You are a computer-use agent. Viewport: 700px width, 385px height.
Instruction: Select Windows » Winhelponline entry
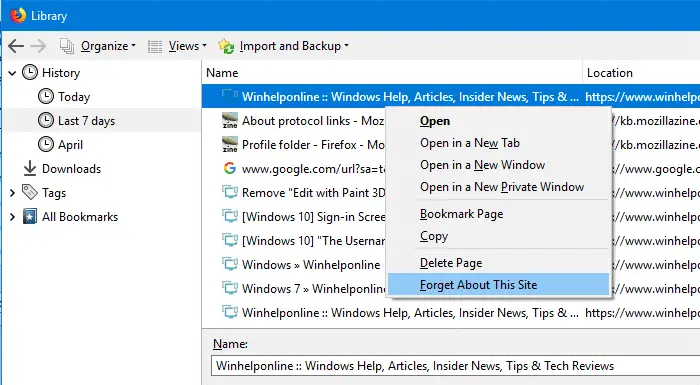point(294,264)
